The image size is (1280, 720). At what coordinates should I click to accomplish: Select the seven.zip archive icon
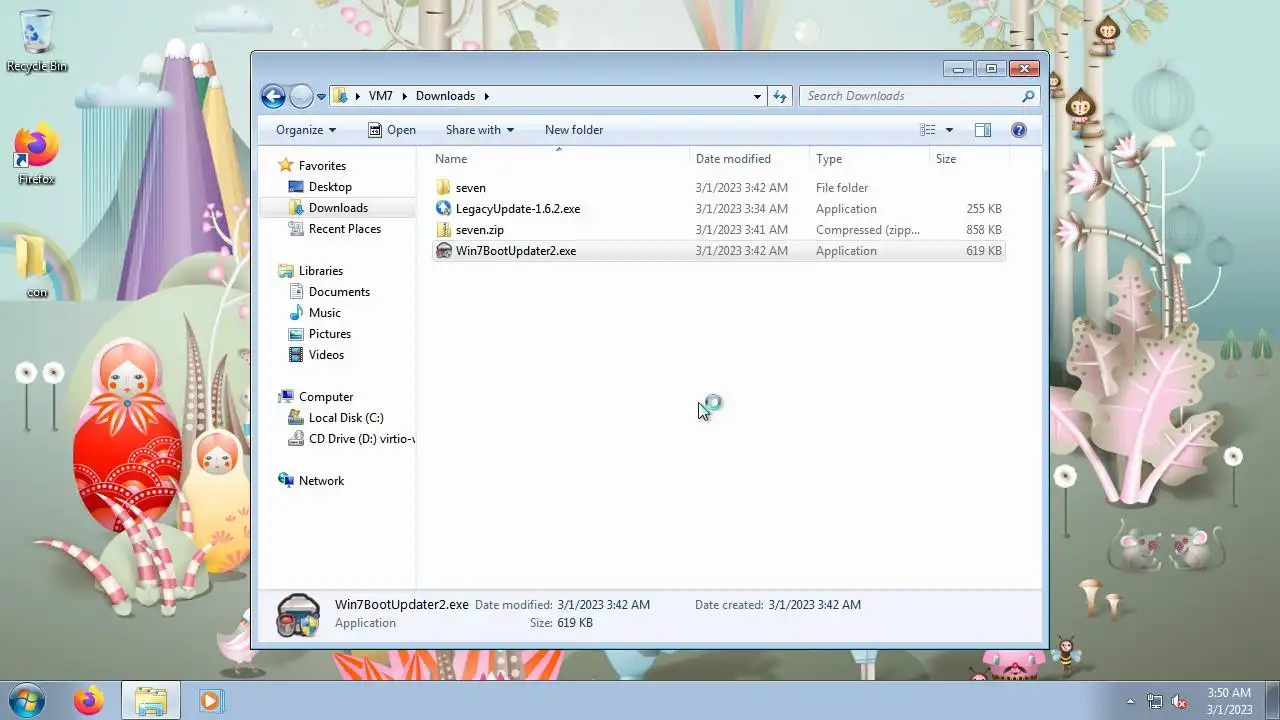click(444, 230)
